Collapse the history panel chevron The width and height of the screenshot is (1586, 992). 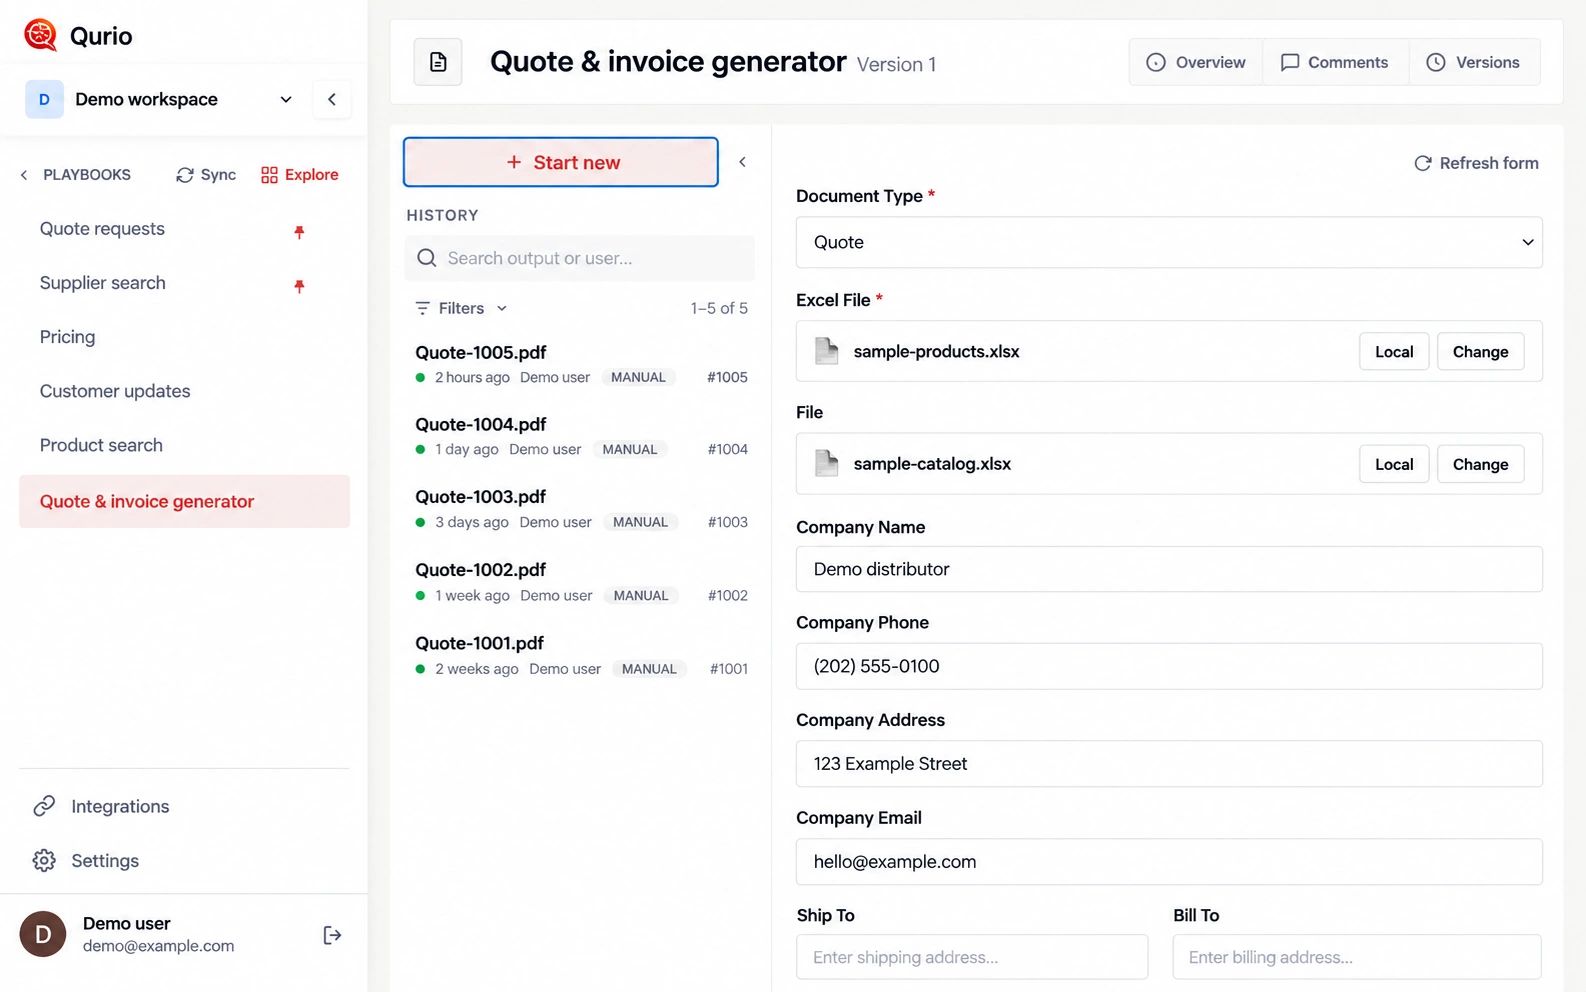coord(742,162)
